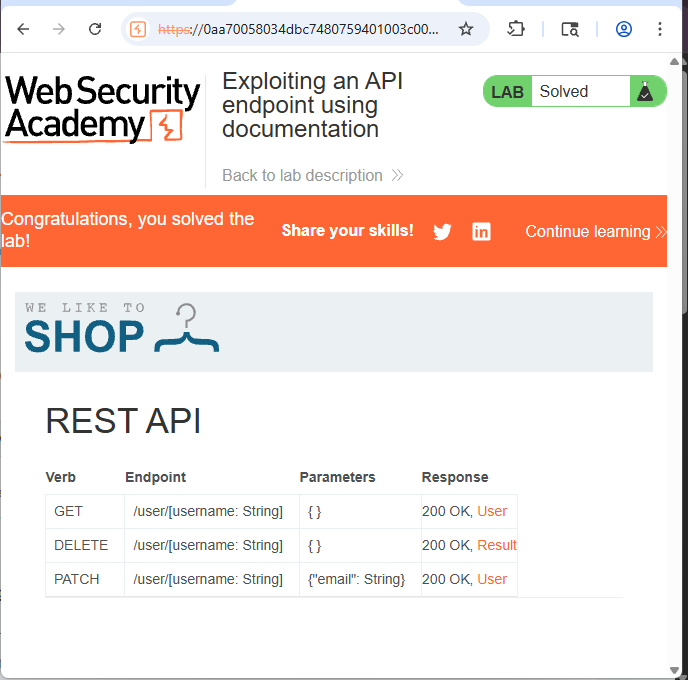Screen dimensions: 688x680
Task: Open the Result link in the DELETE row
Action: [497, 545]
